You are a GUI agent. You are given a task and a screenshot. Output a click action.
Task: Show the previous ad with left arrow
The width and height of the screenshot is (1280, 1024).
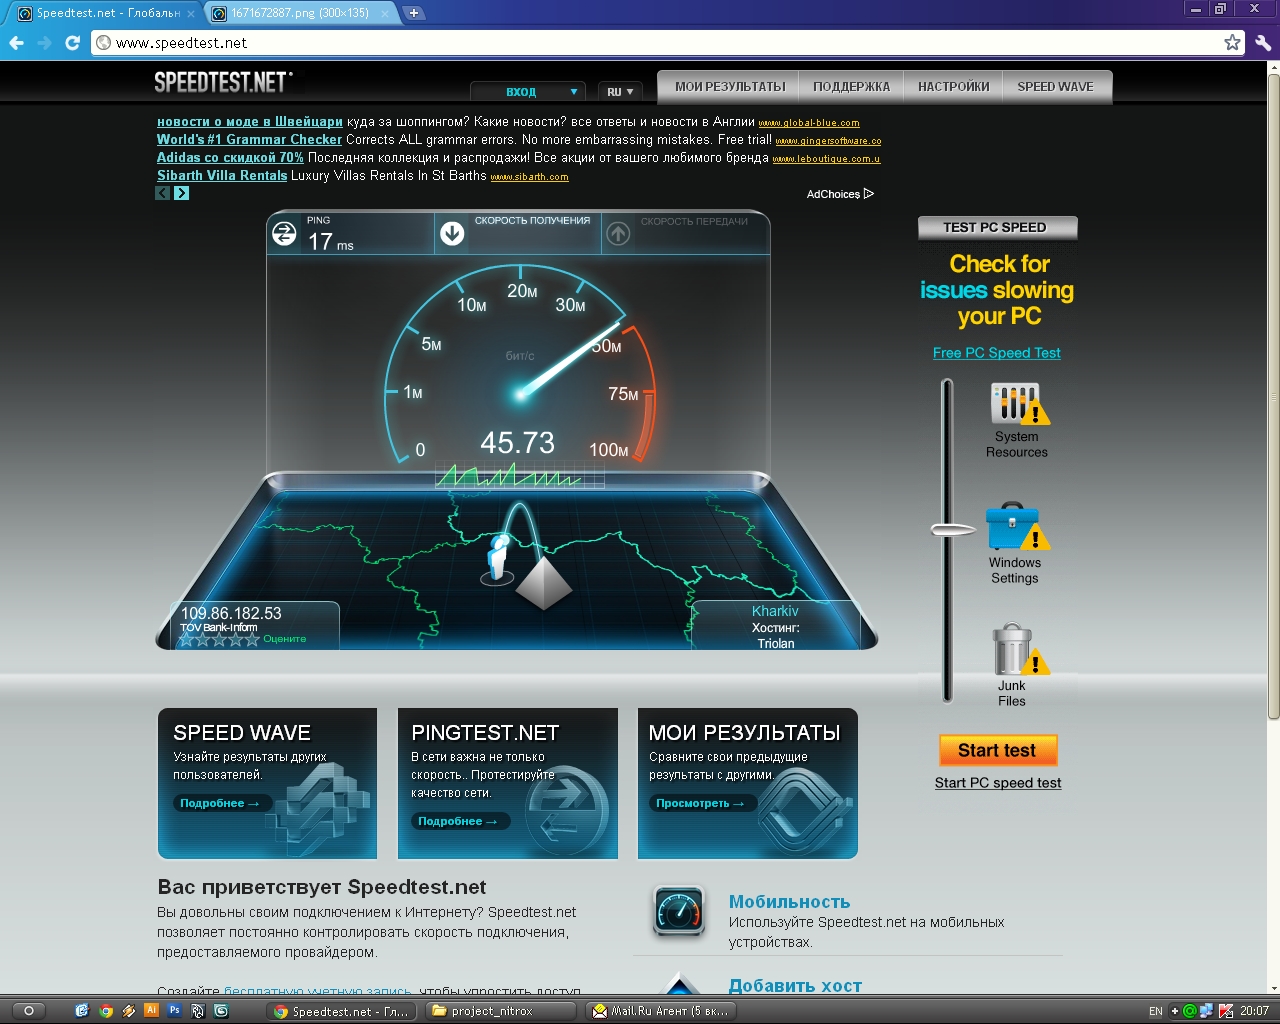(x=163, y=193)
